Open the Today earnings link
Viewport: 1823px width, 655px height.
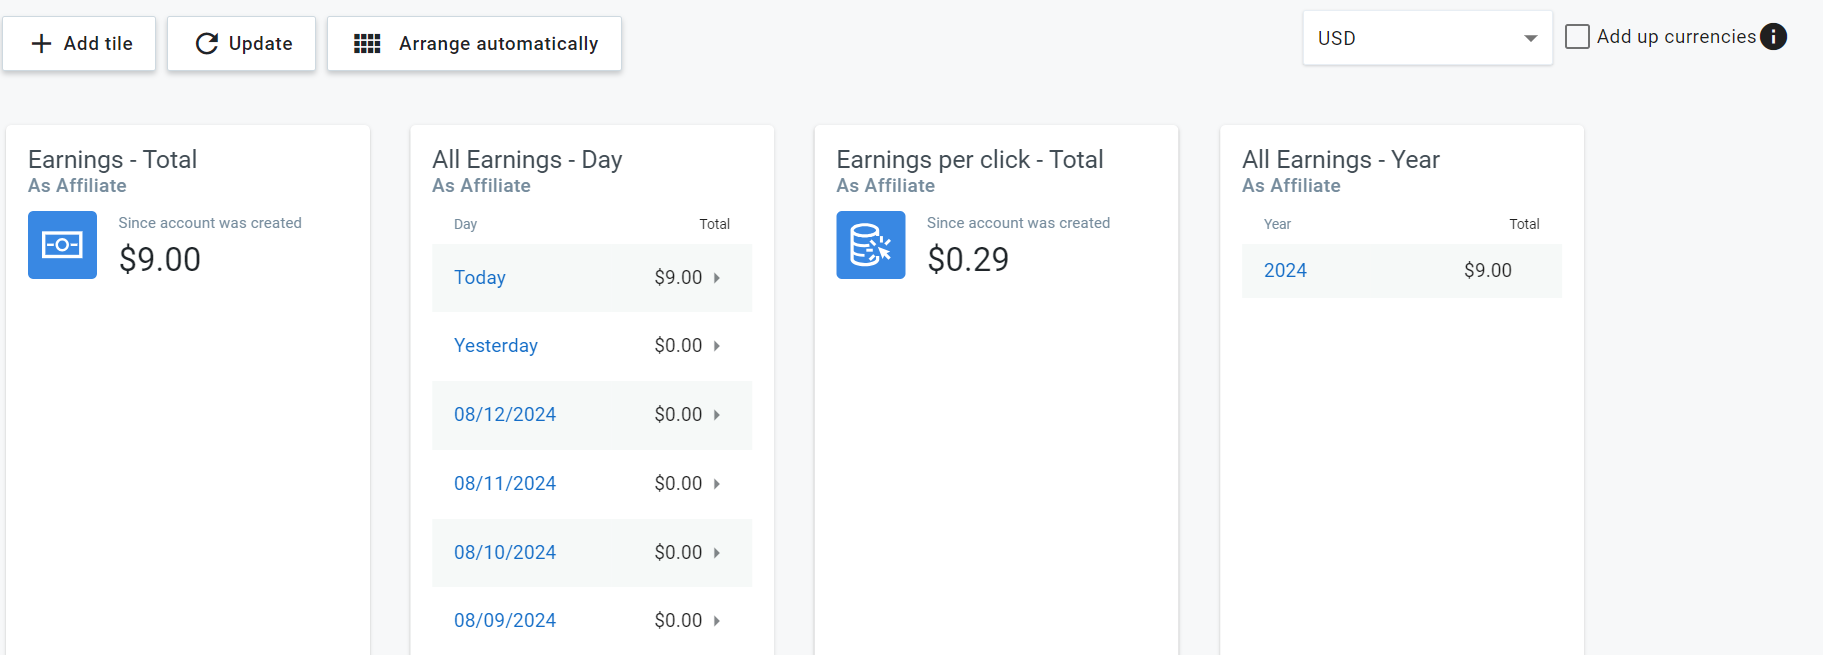coord(480,278)
